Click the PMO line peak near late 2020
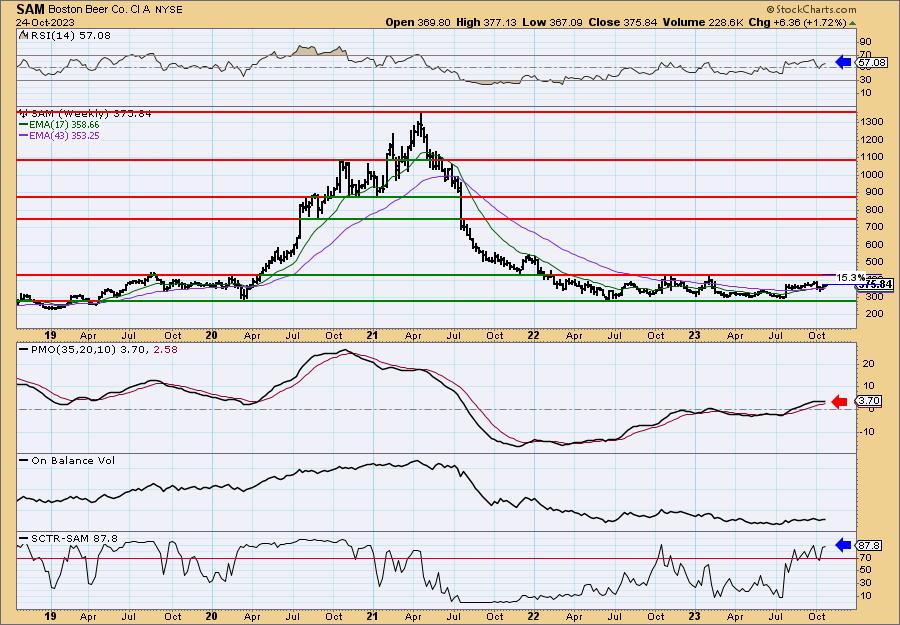900x625 pixels. 344,351
